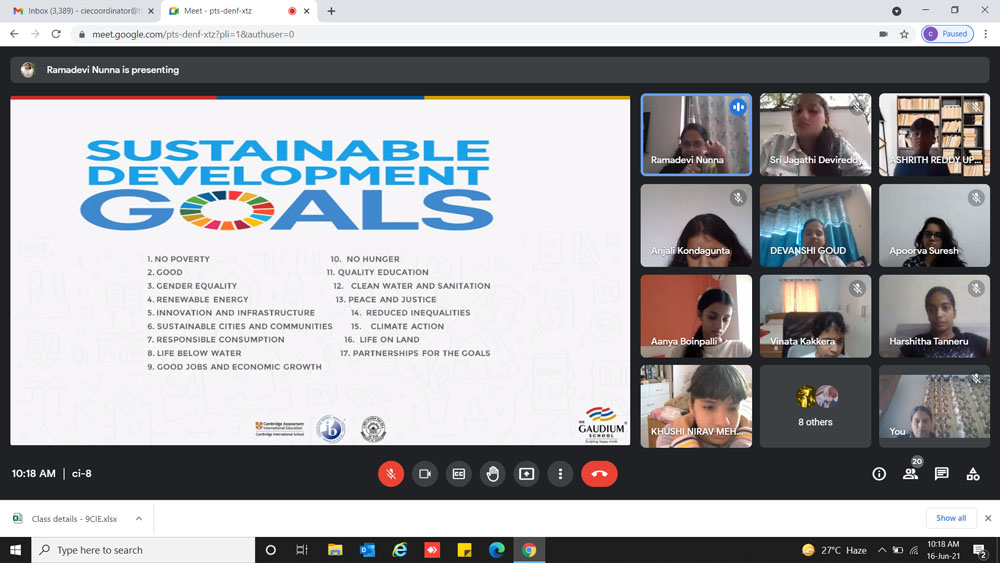Open the 27°C Haze weather widget
This screenshot has height=563, width=1000.
point(834,550)
